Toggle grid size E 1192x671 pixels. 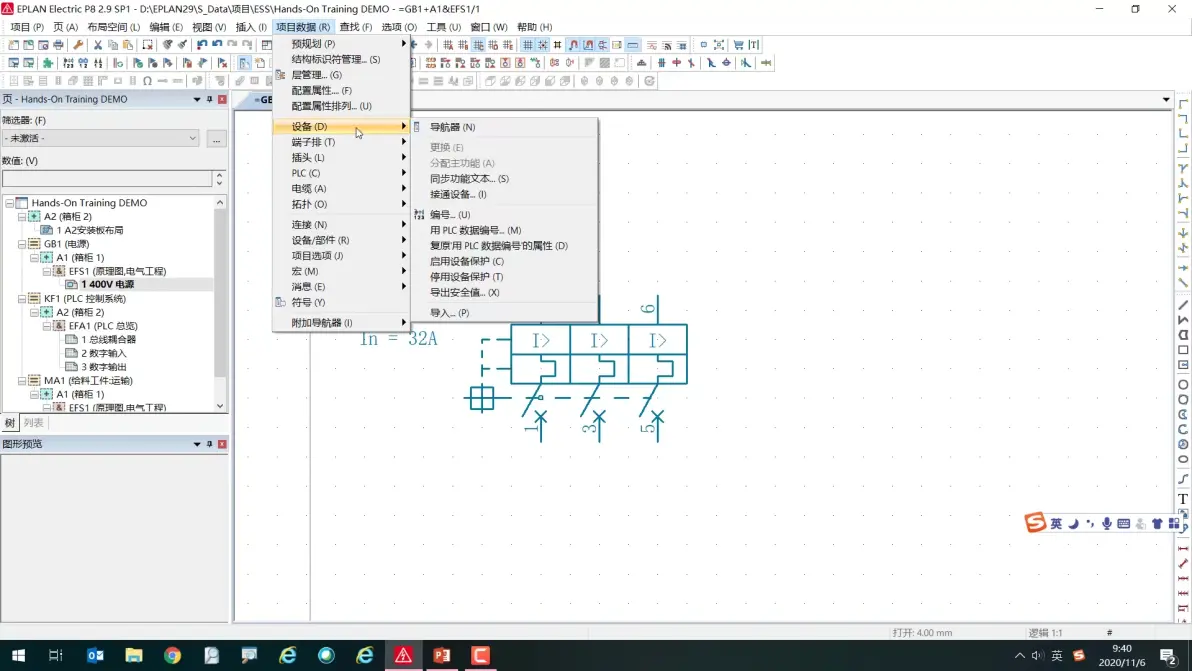click(x=508, y=45)
